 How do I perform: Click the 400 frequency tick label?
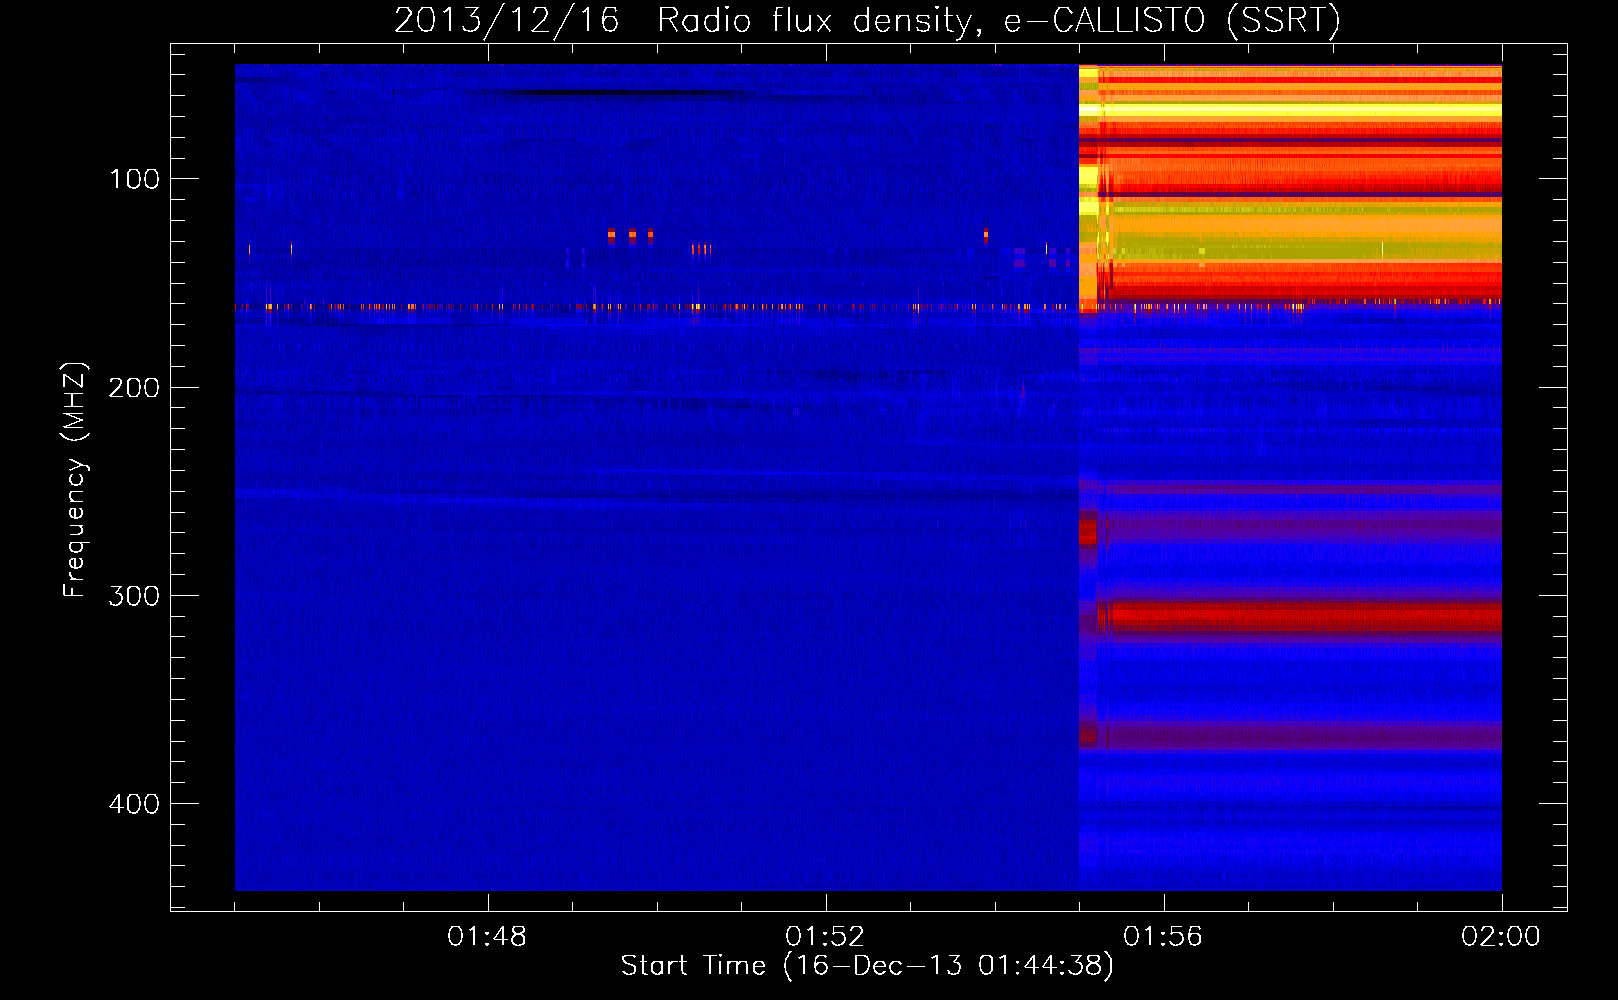coord(134,804)
